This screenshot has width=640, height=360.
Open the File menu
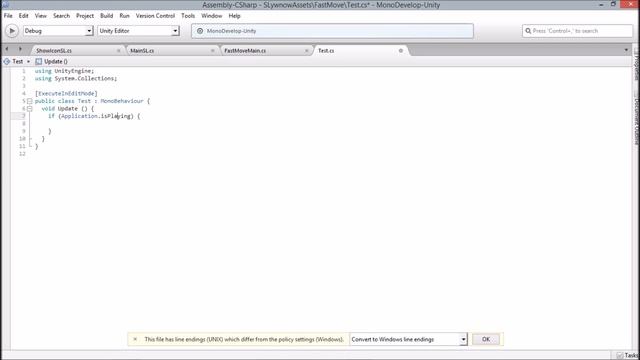(x=8, y=16)
